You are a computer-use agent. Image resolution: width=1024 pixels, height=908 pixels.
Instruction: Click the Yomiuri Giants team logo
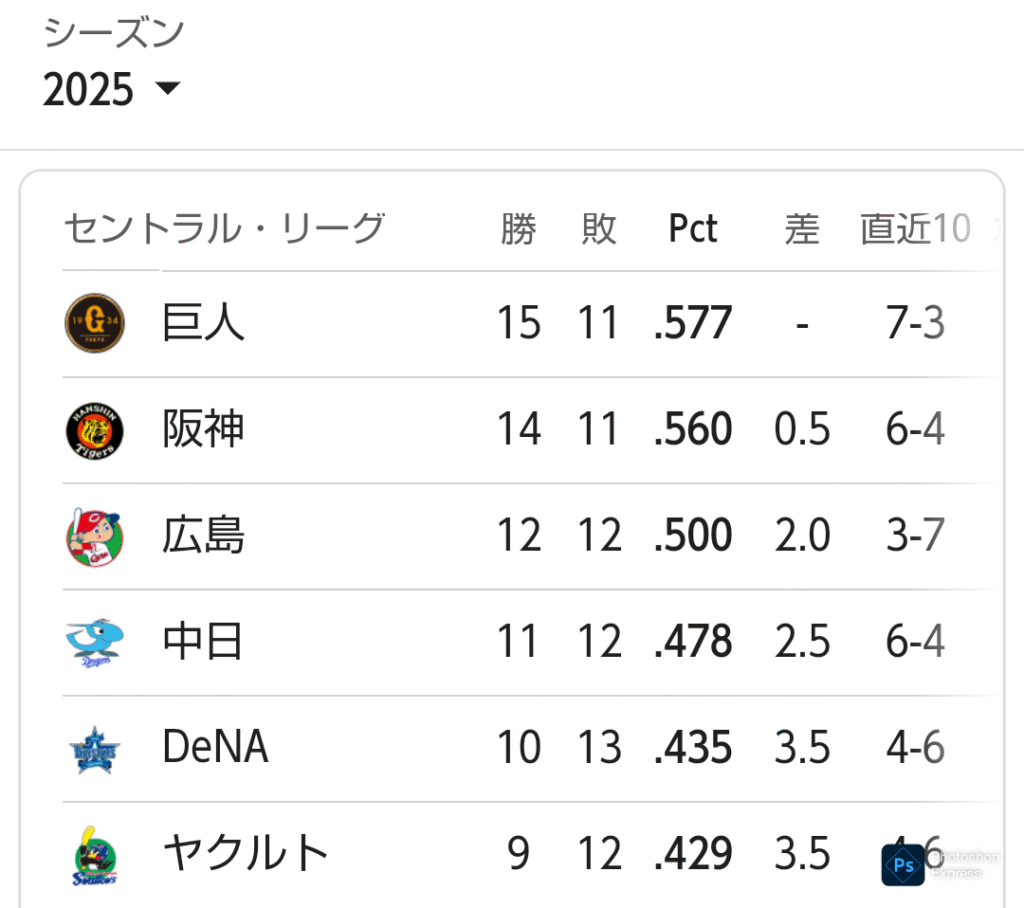pyautogui.click(x=95, y=323)
